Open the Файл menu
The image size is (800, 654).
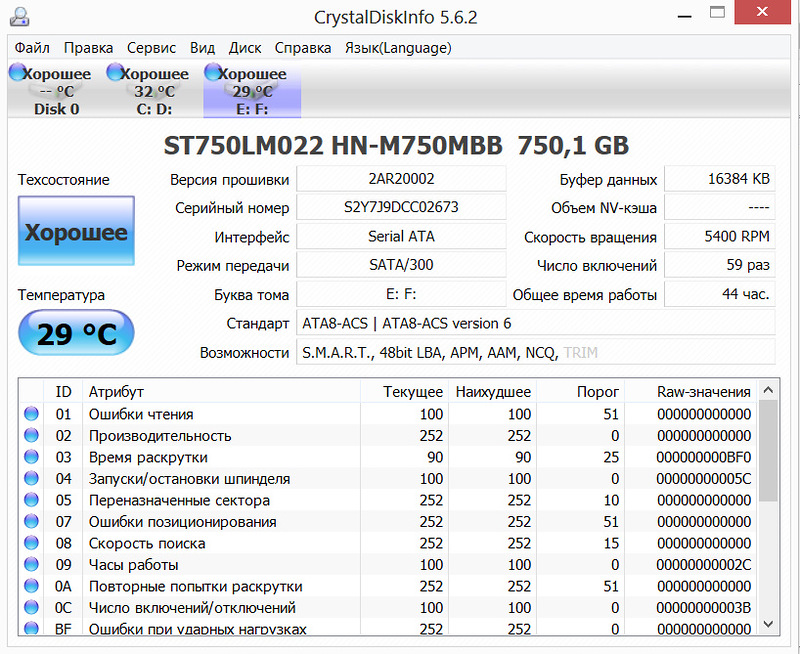32,48
